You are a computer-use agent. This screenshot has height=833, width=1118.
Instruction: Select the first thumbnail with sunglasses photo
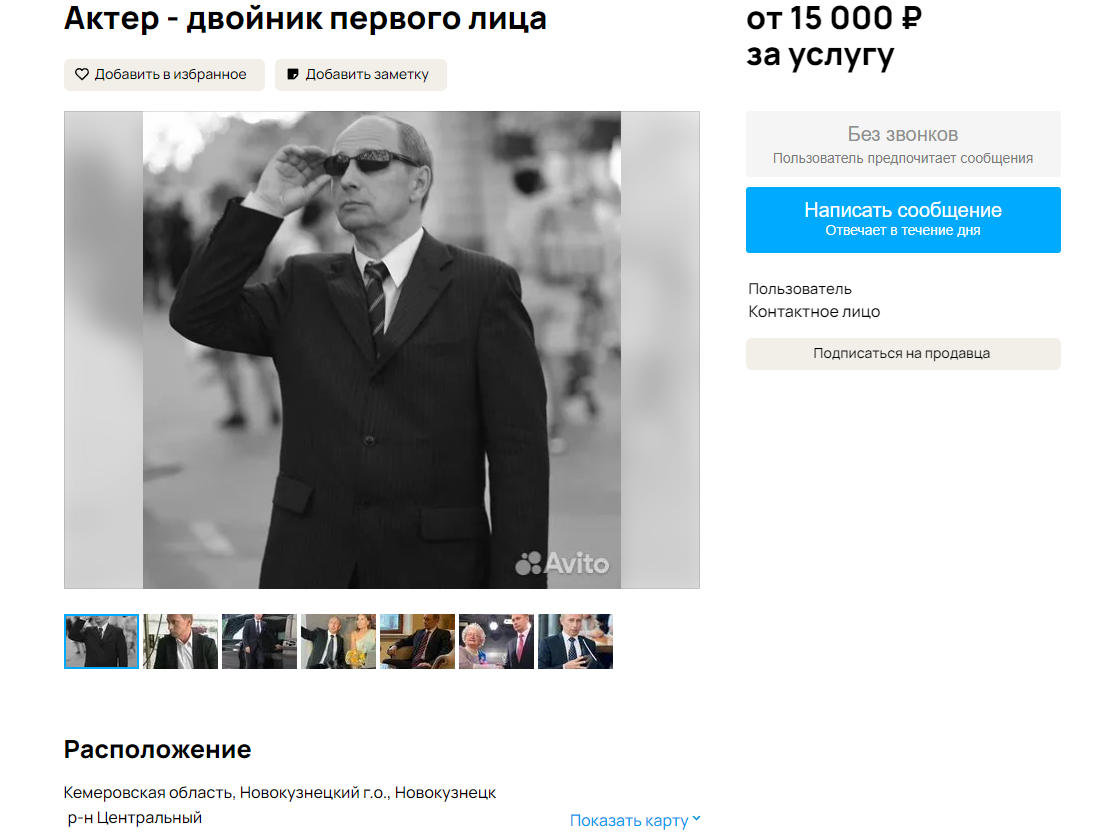(x=101, y=641)
